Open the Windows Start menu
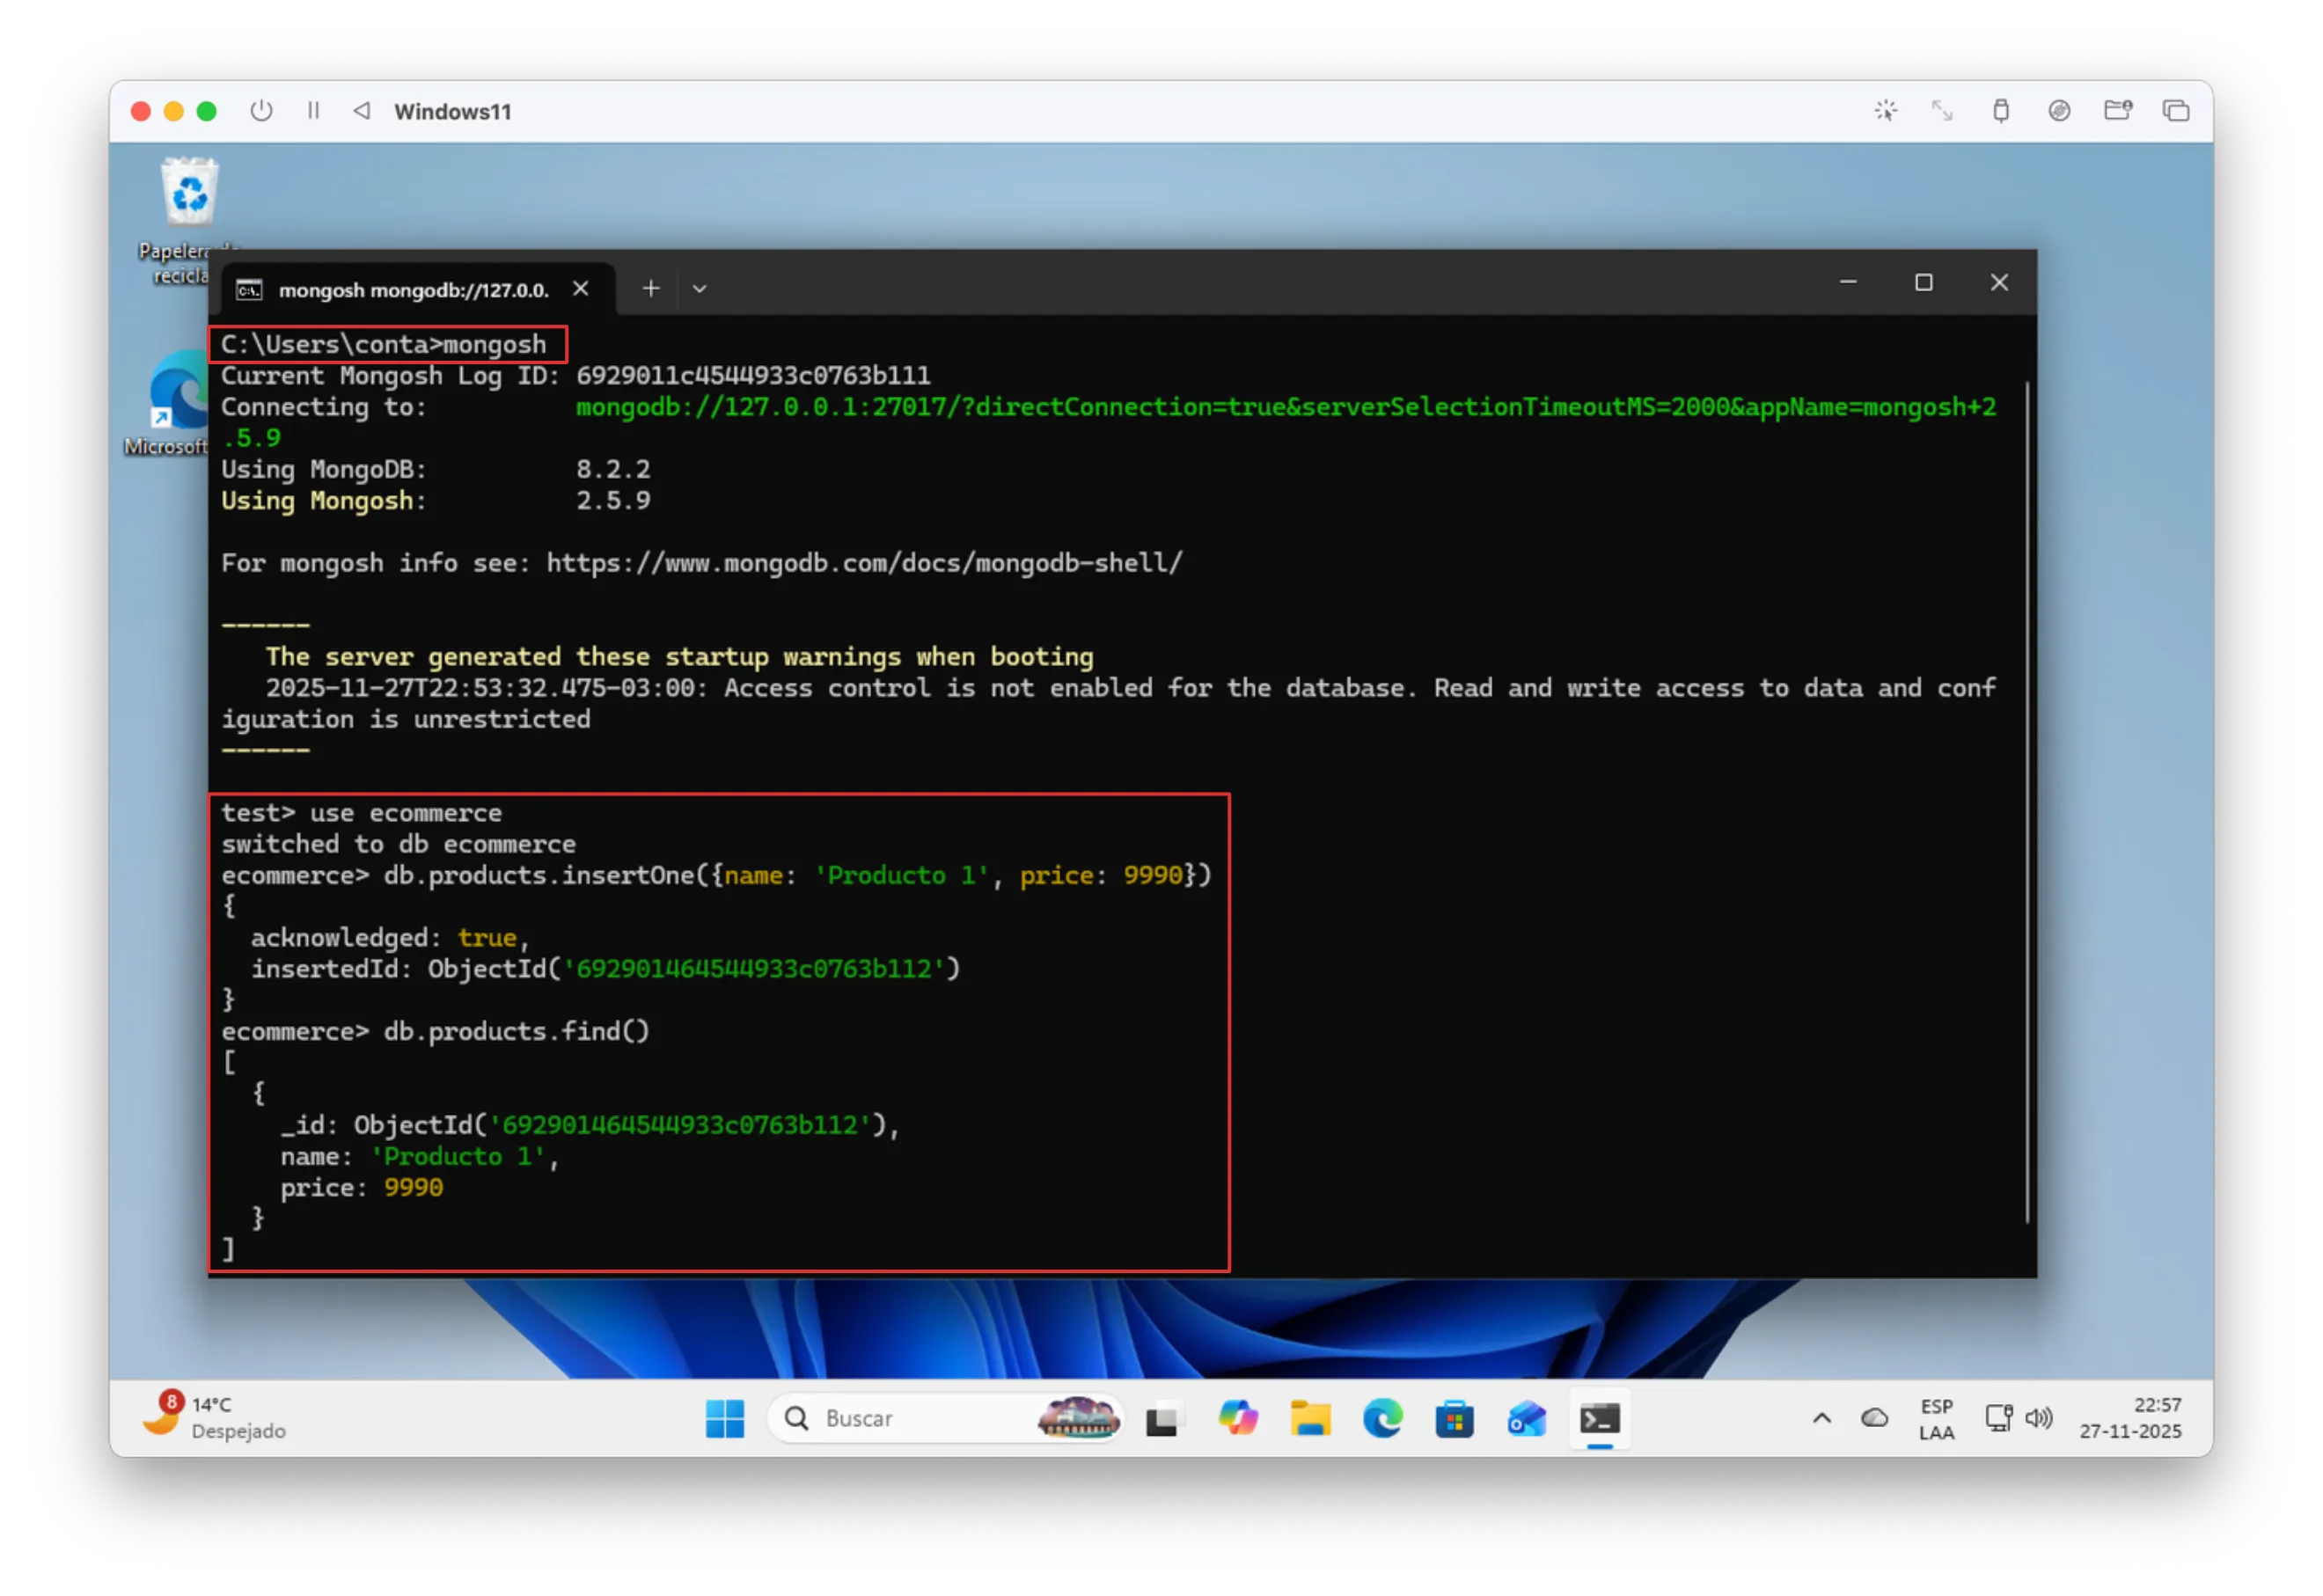Image resolution: width=2323 pixels, height=1596 pixels. point(725,1418)
